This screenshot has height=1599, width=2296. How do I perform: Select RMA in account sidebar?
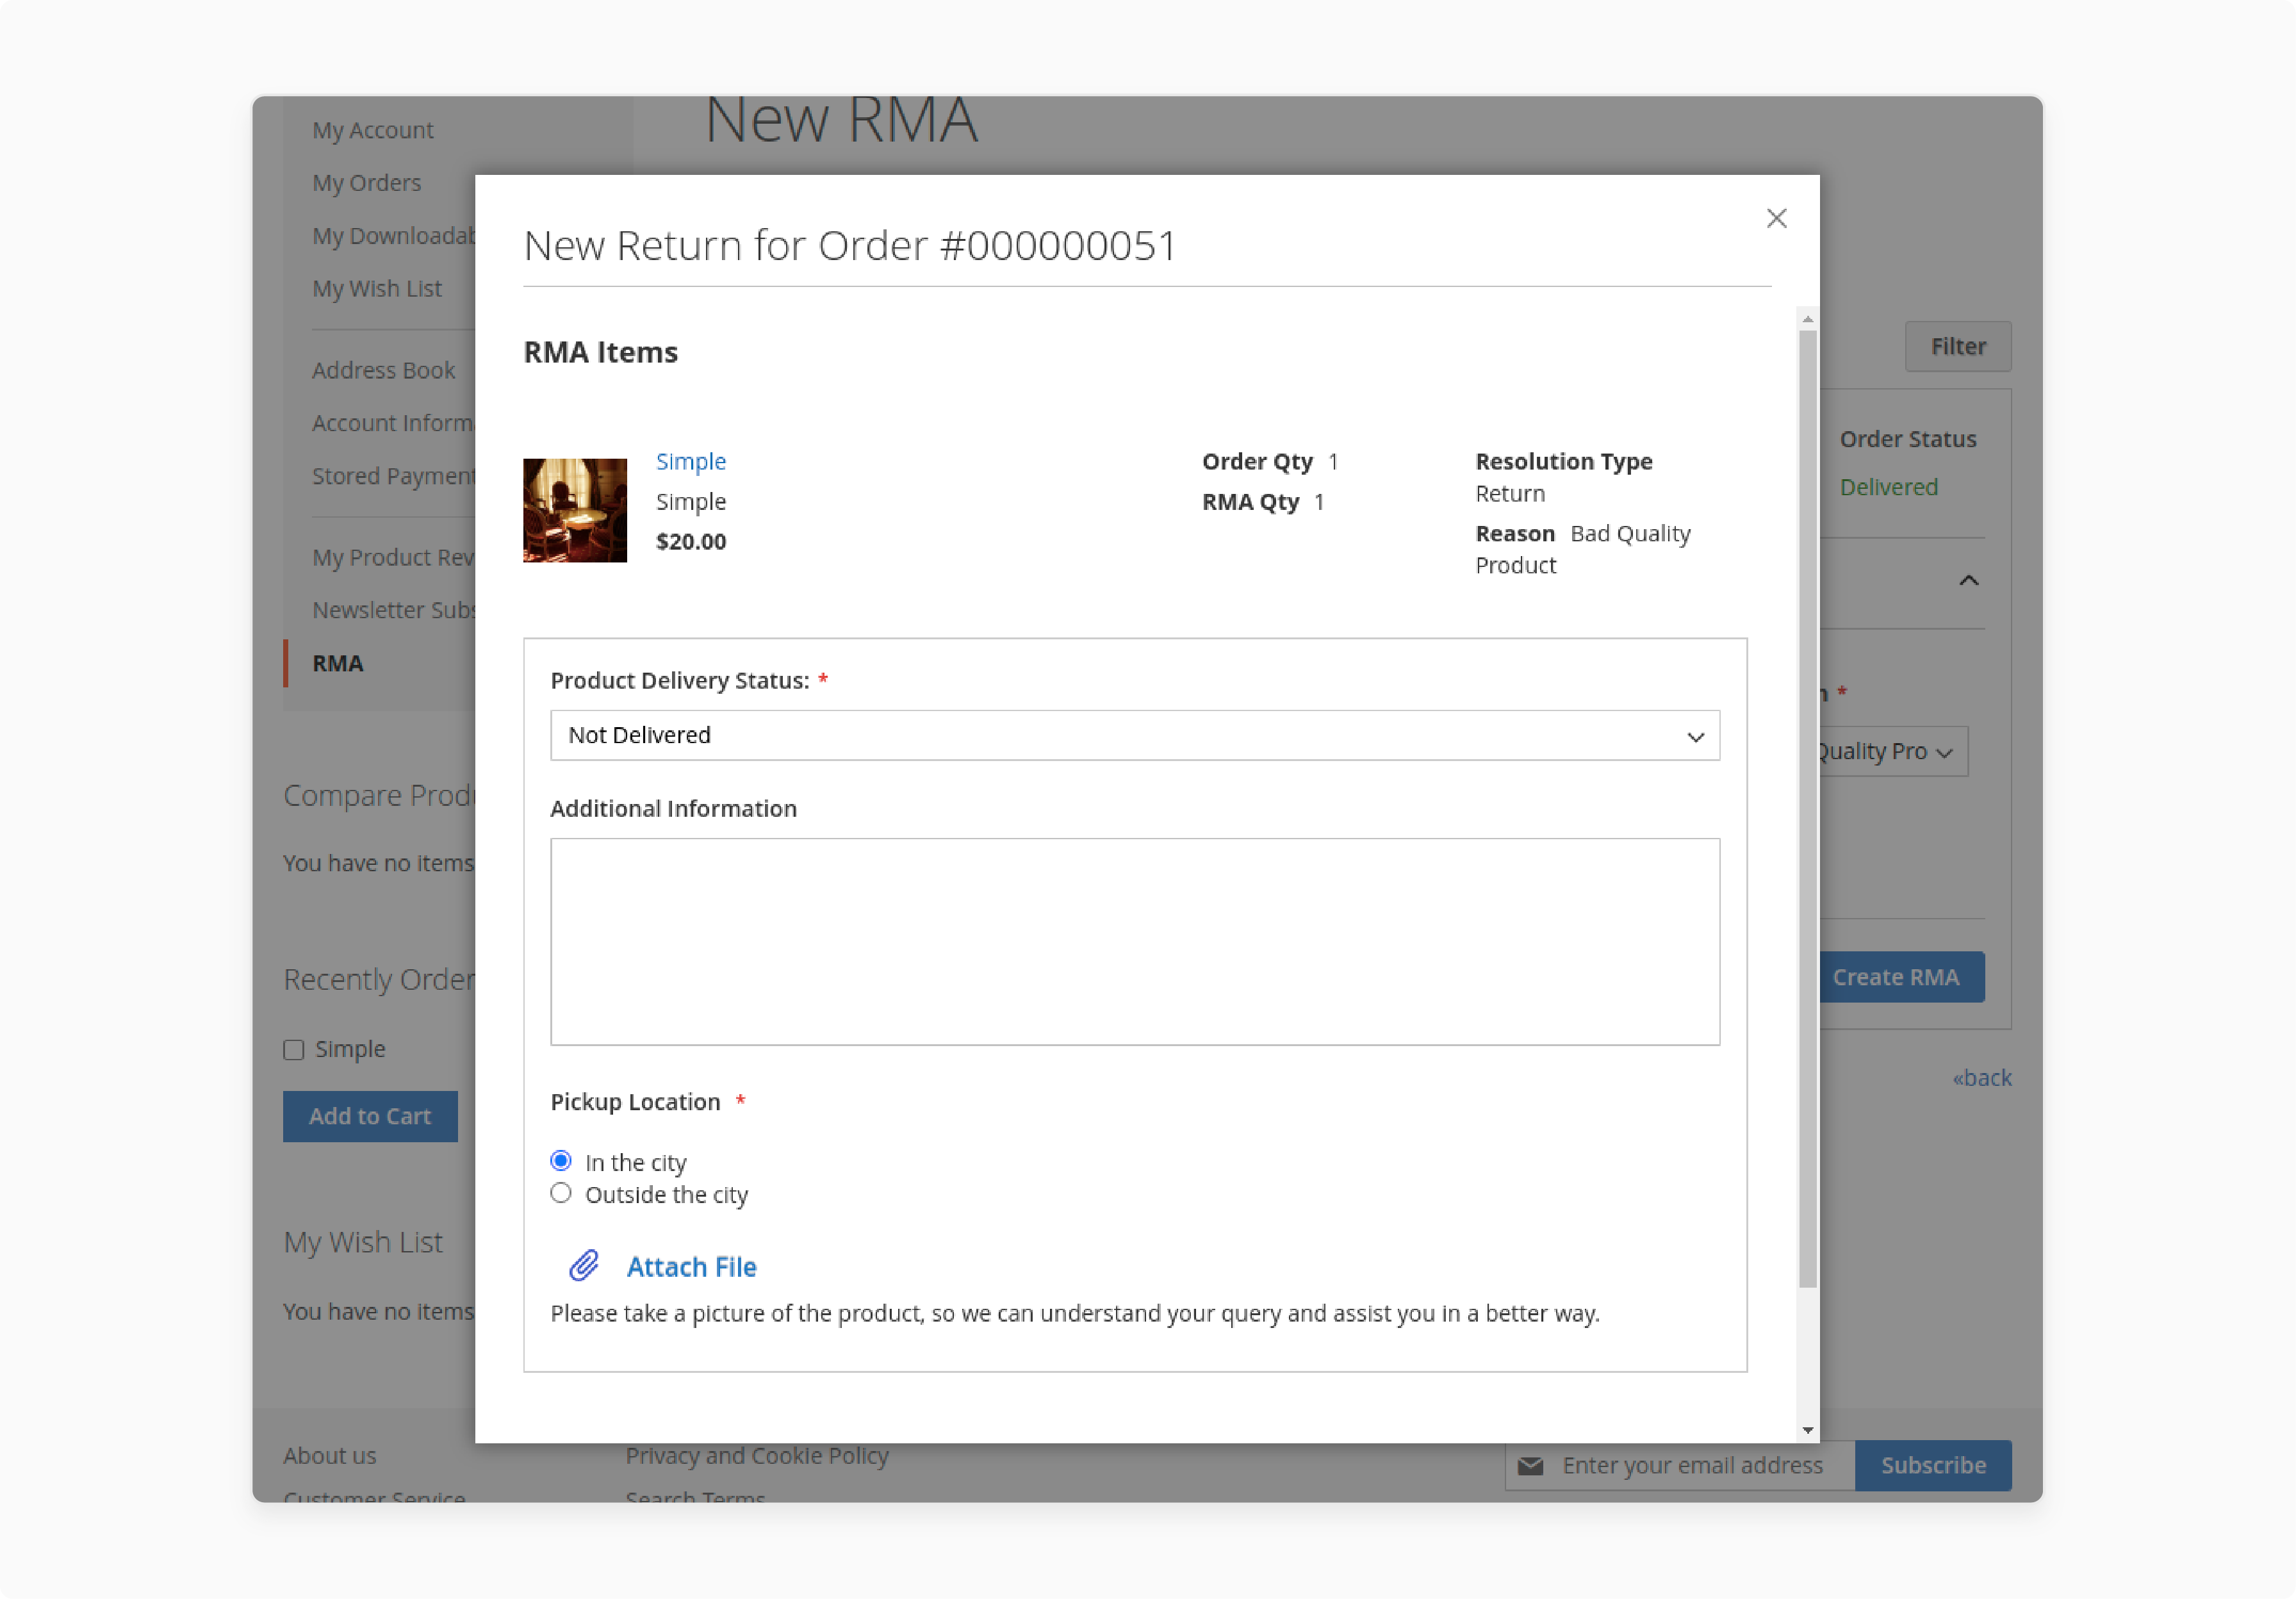click(338, 663)
